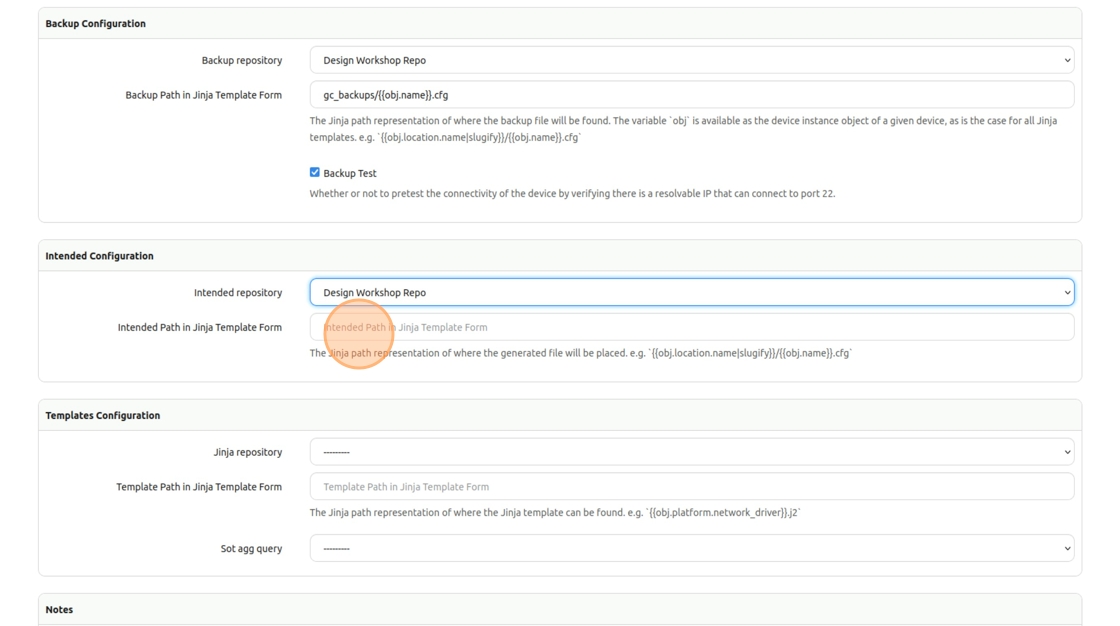Open the Intended repository dropdown
1120x626 pixels.
pyautogui.click(x=691, y=292)
